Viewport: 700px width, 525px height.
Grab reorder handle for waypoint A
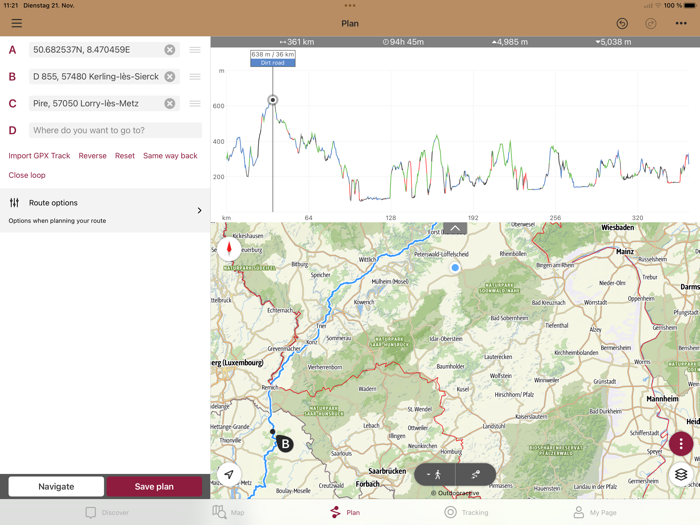195,50
